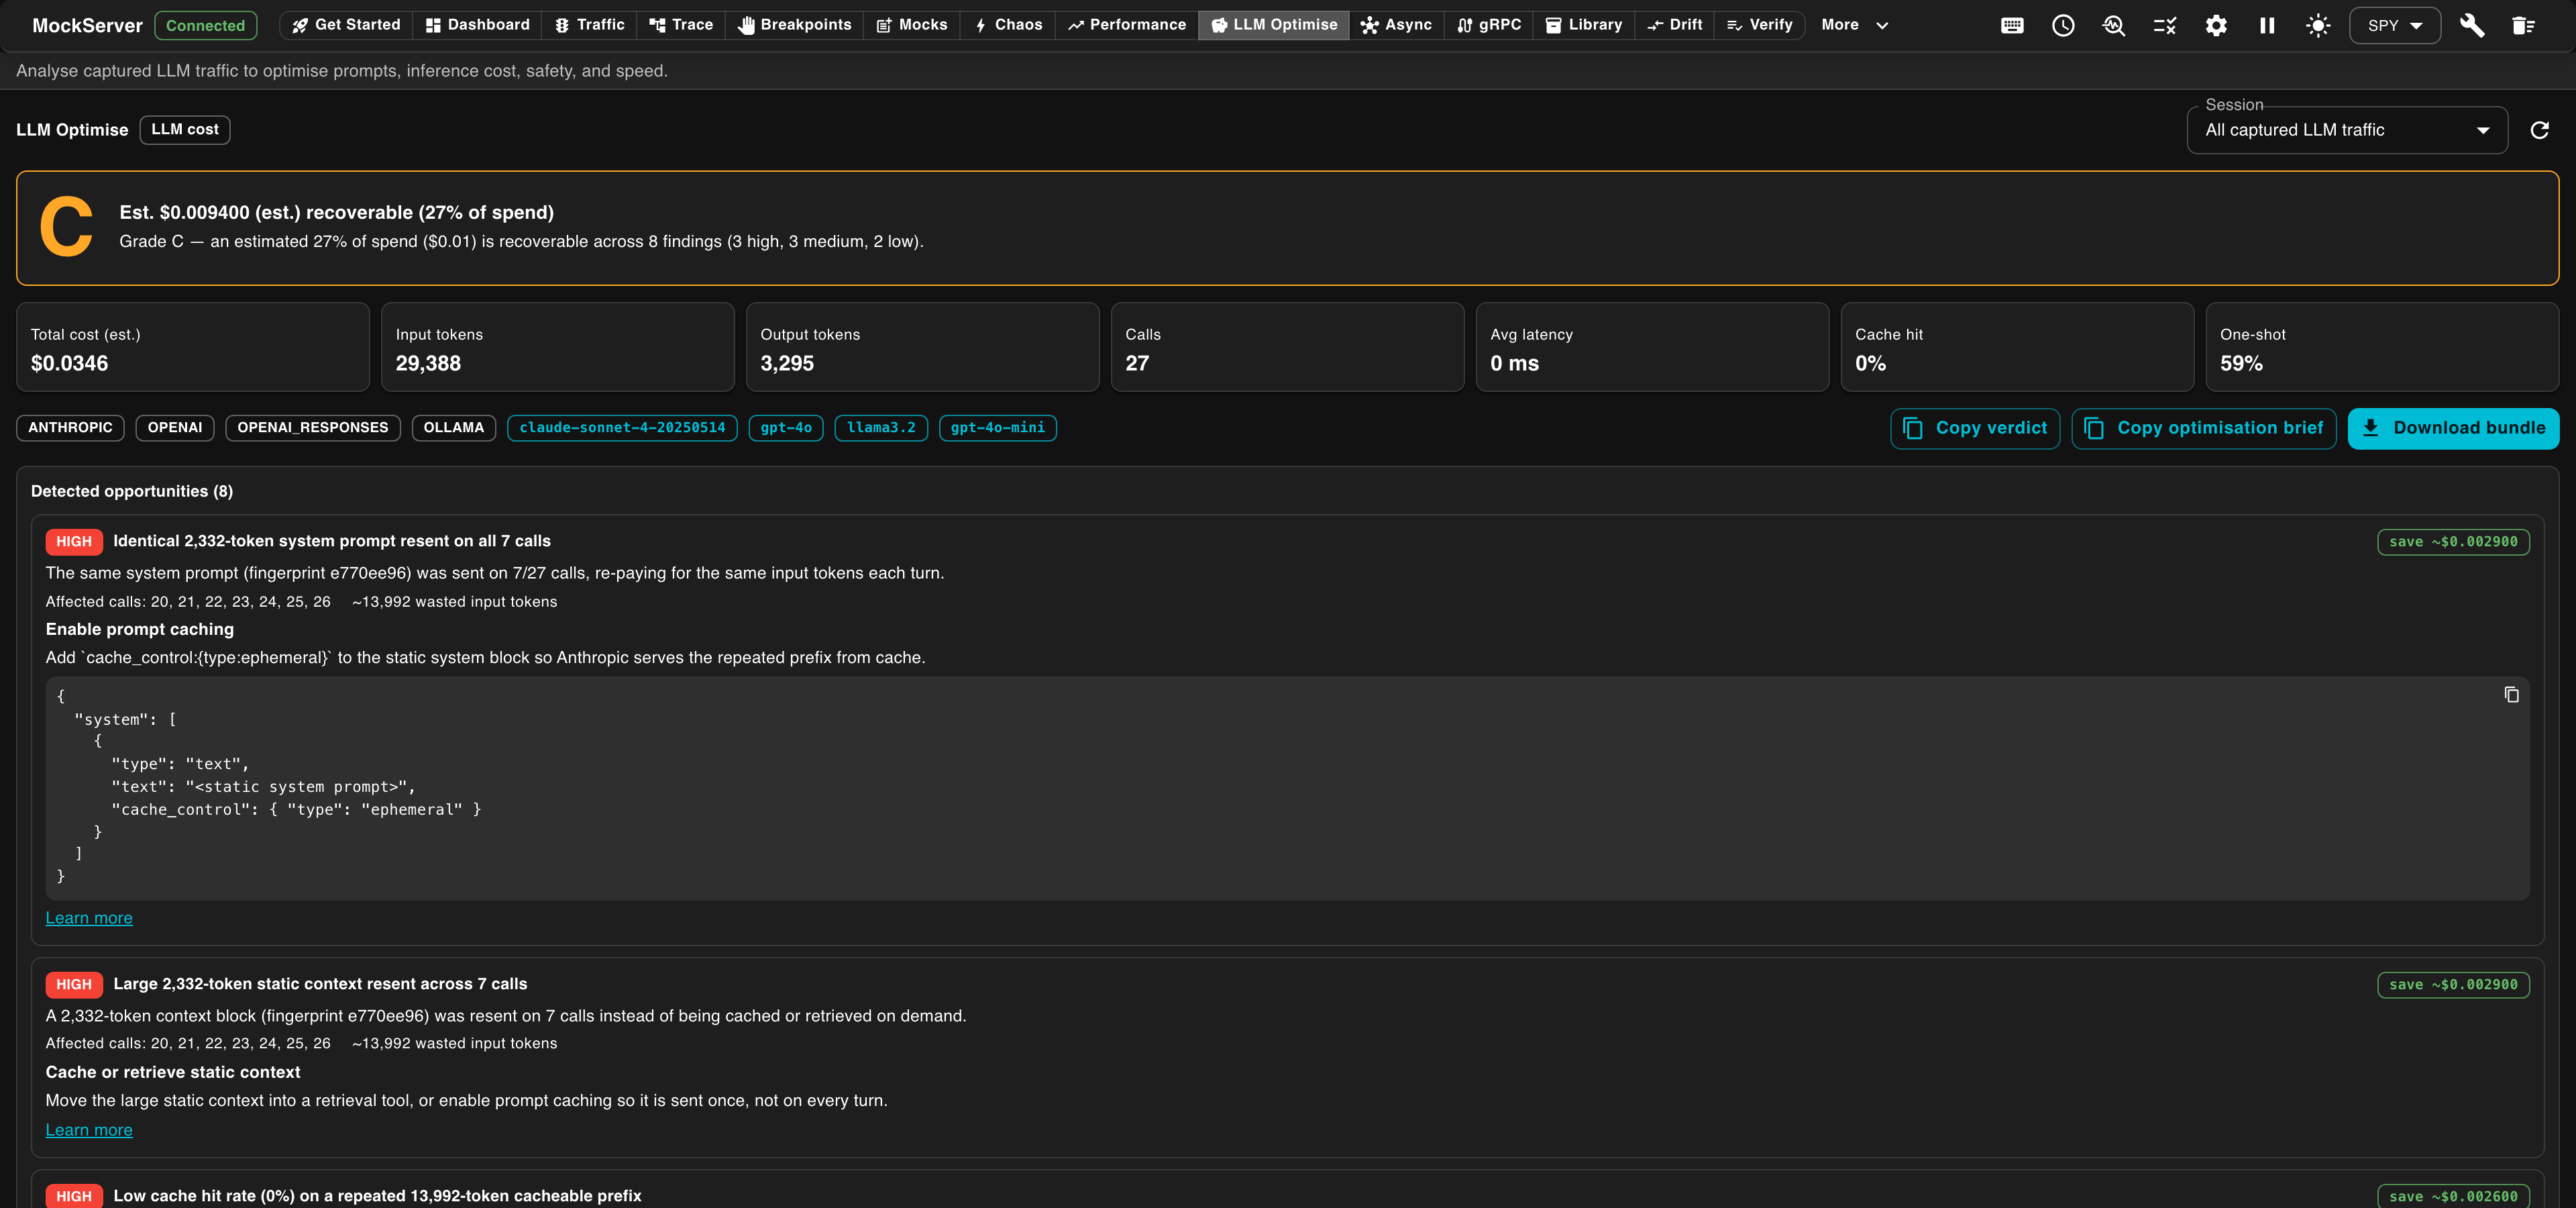Click Detected opportunities (8) header
Image resolution: width=2576 pixels, height=1208 pixels.
click(132, 491)
